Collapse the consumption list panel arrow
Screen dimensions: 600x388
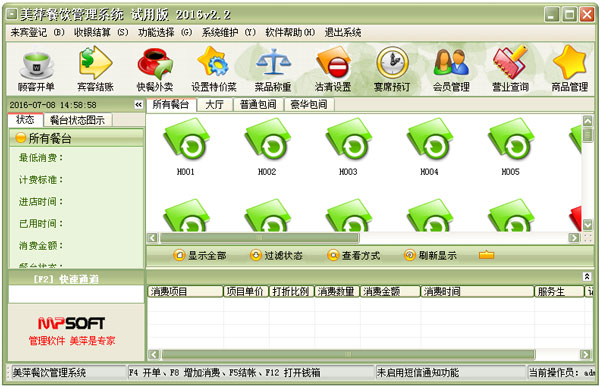[587, 276]
